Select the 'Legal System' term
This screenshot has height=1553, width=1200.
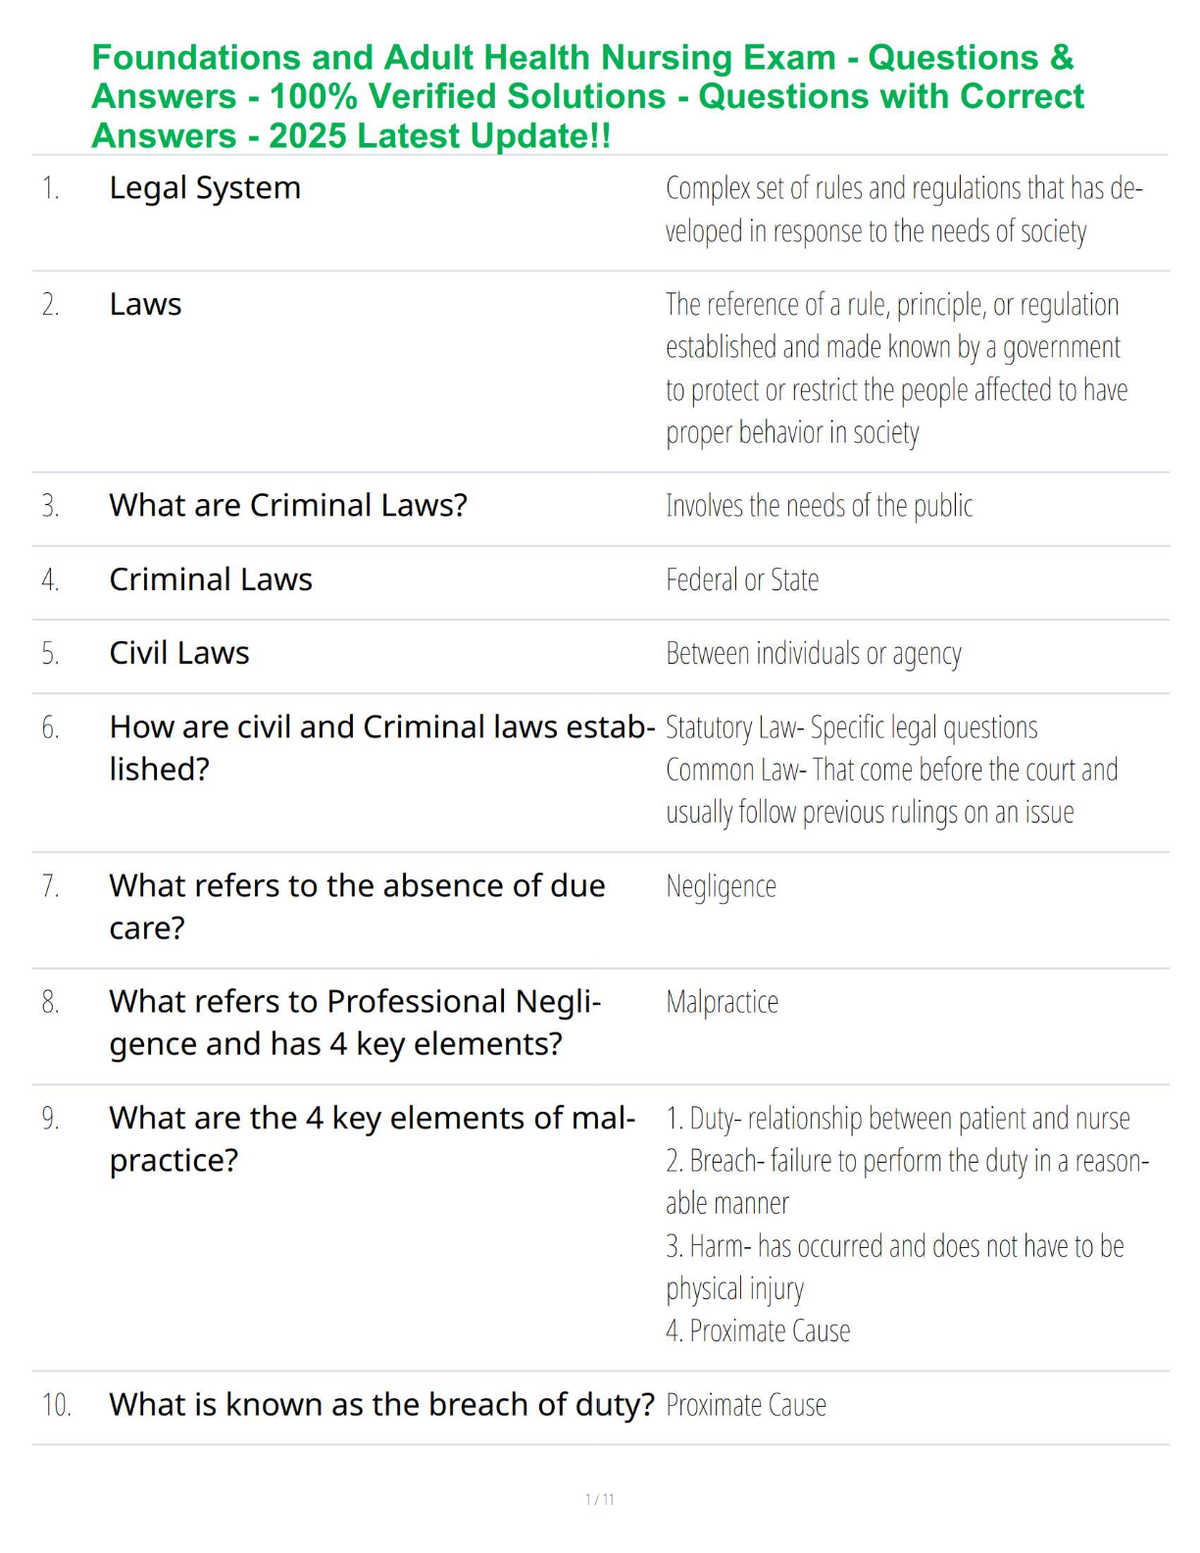click(205, 188)
